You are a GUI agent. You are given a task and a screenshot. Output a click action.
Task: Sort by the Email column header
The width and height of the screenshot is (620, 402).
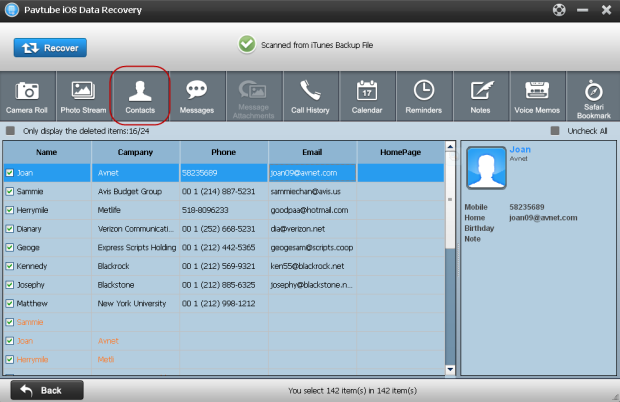[x=312, y=152]
